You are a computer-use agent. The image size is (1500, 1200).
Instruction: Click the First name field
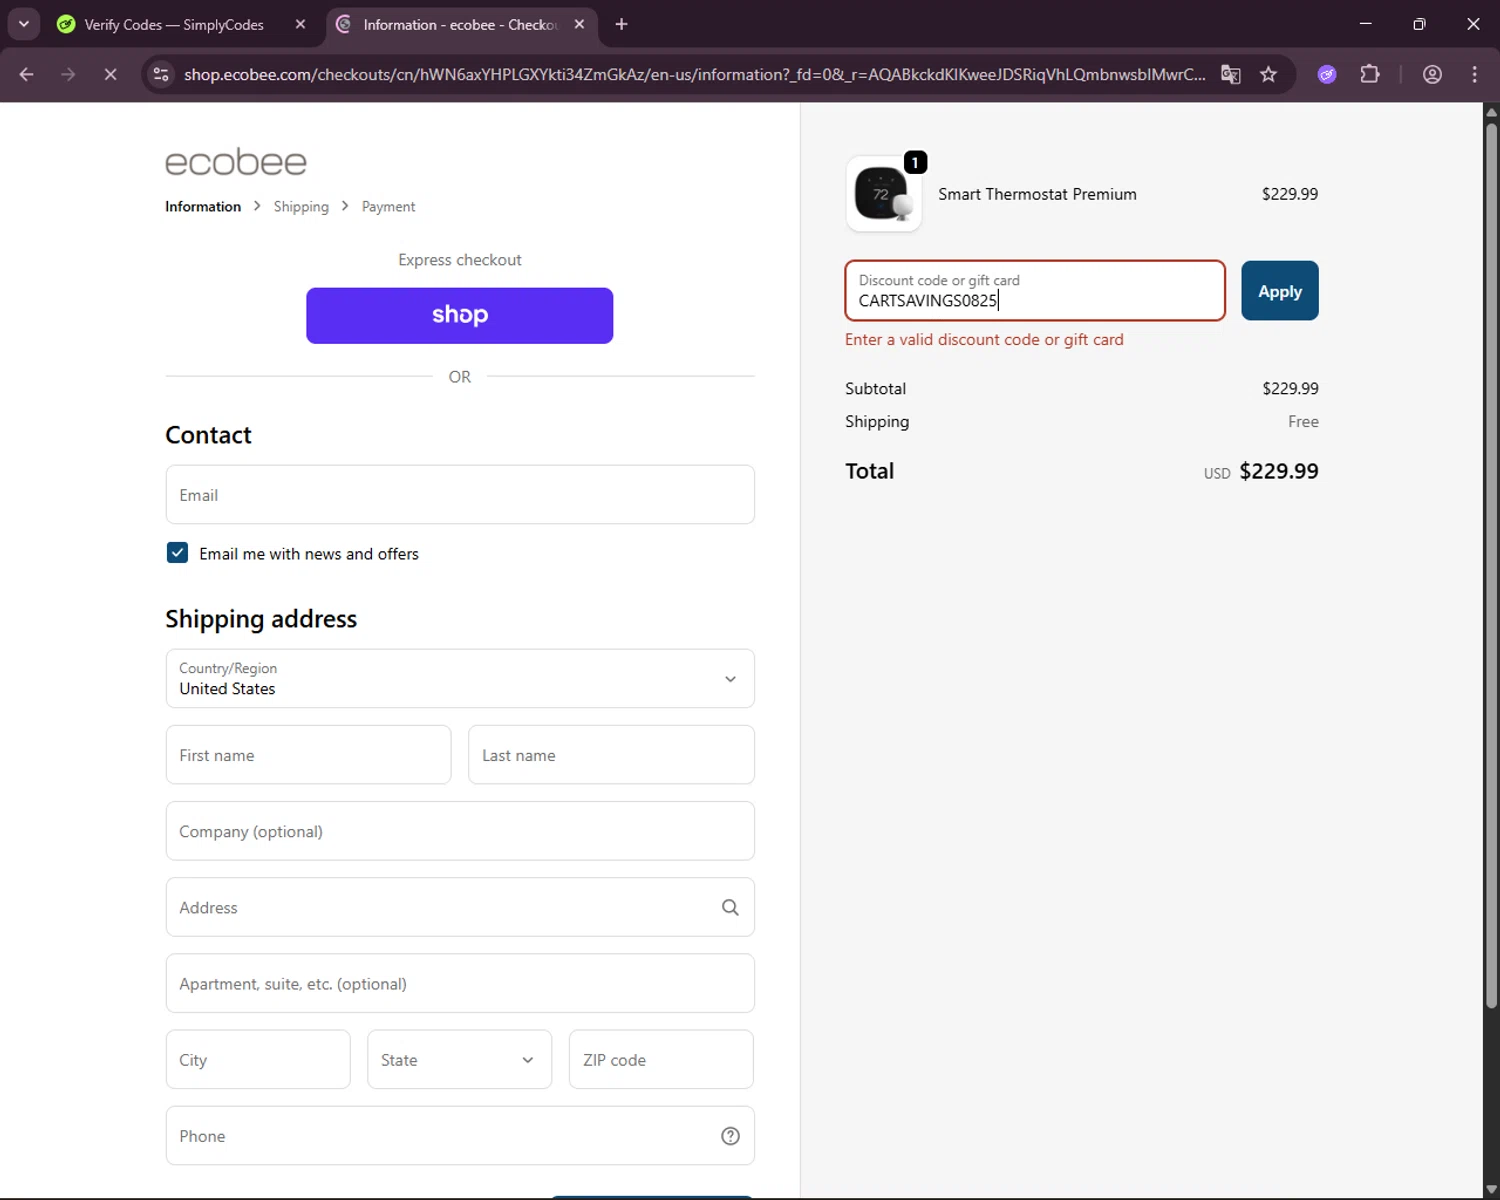tap(308, 755)
